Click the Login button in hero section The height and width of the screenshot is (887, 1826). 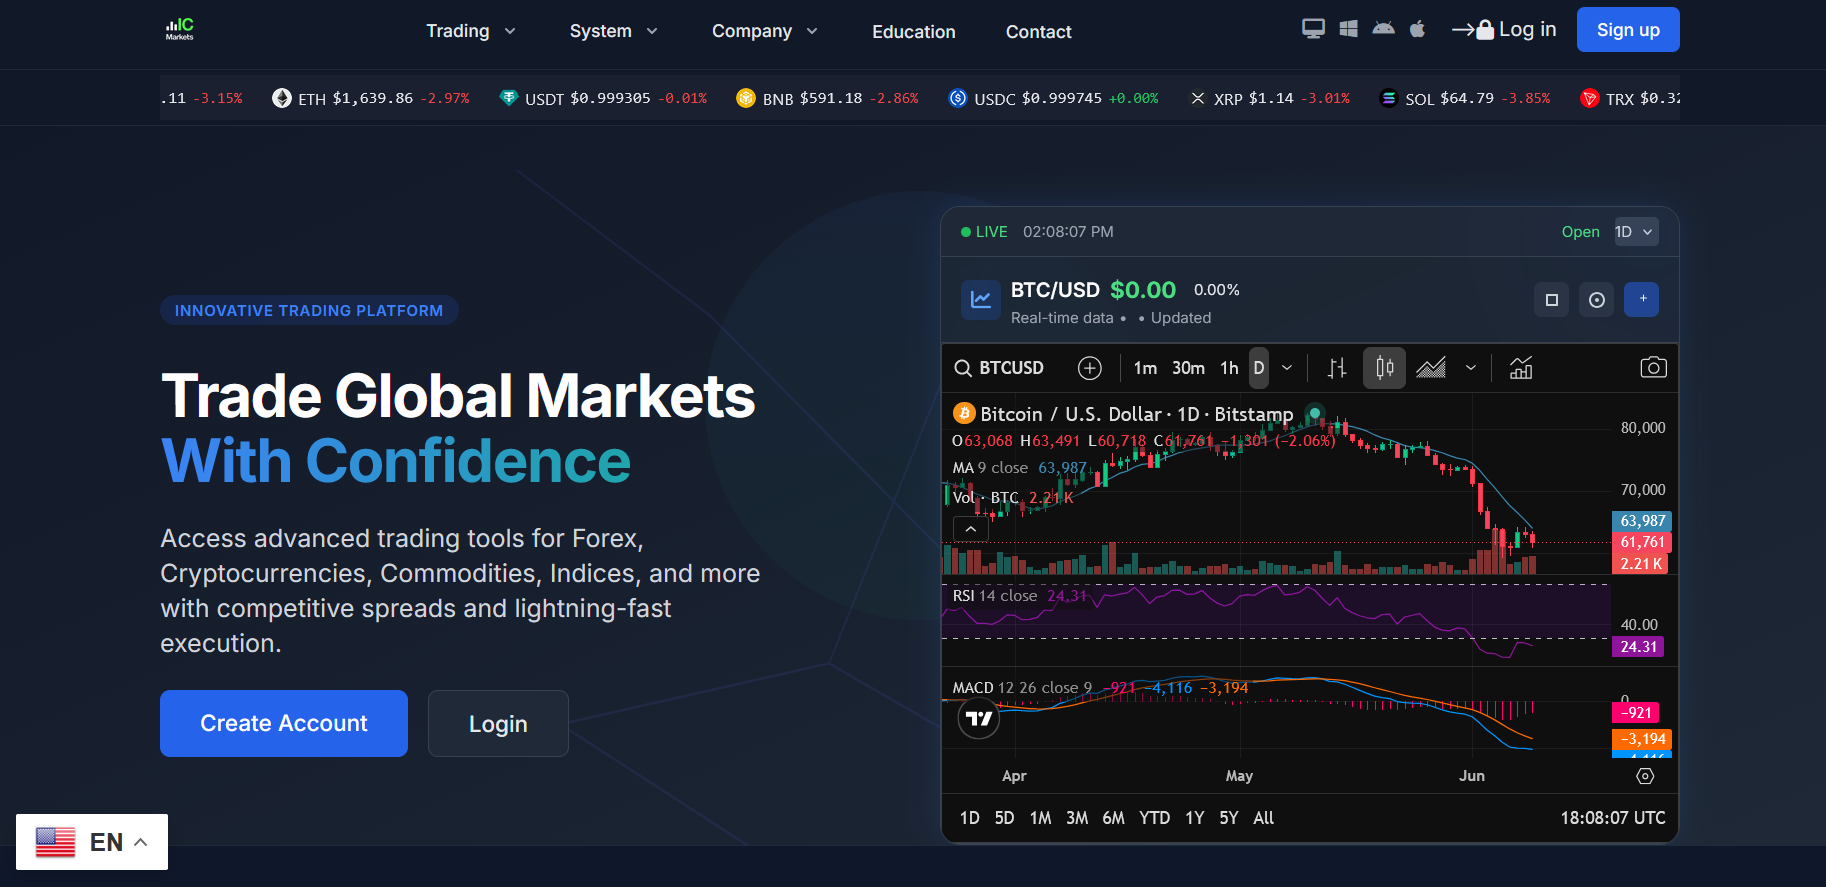coord(498,723)
